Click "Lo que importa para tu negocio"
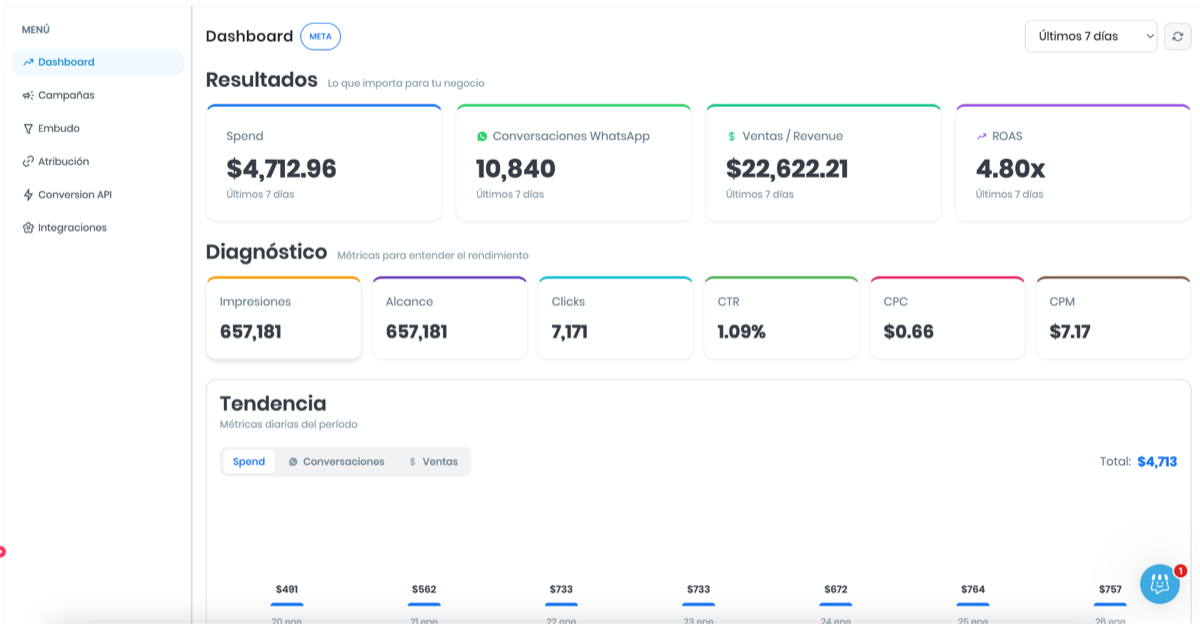Viewport: 1200px width, 624px height. click(406, 83)
